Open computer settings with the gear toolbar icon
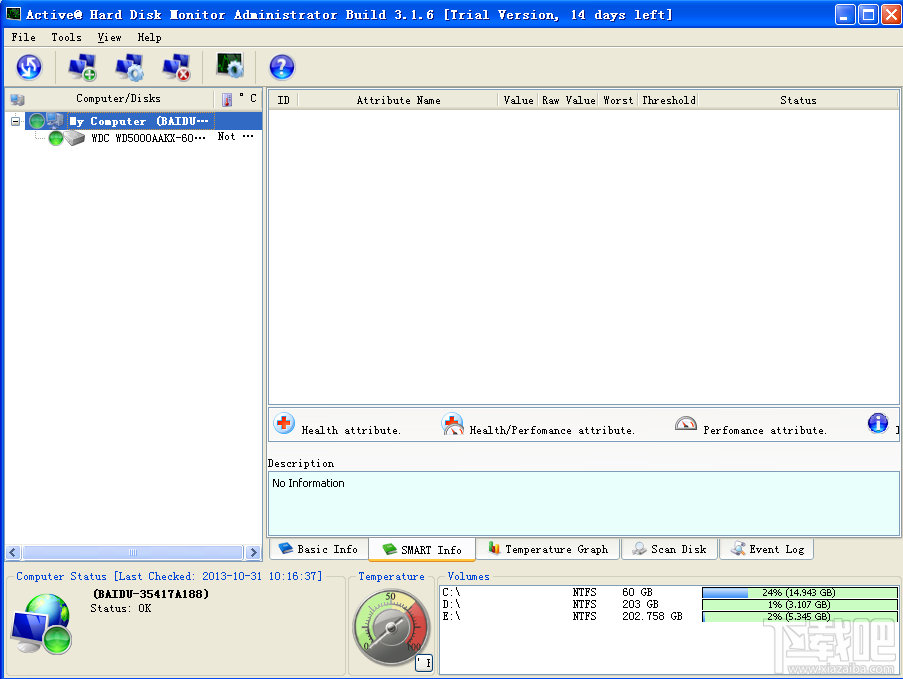The height and width of the screenshot is (679, 903). click(x=129, y=68)
